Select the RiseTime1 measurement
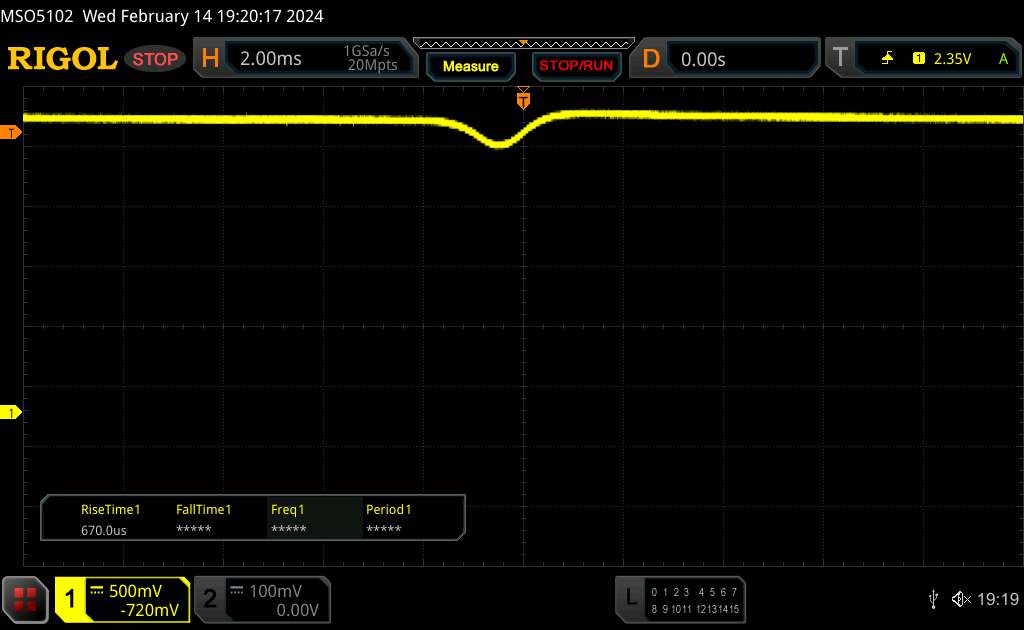 coord(110,509)
